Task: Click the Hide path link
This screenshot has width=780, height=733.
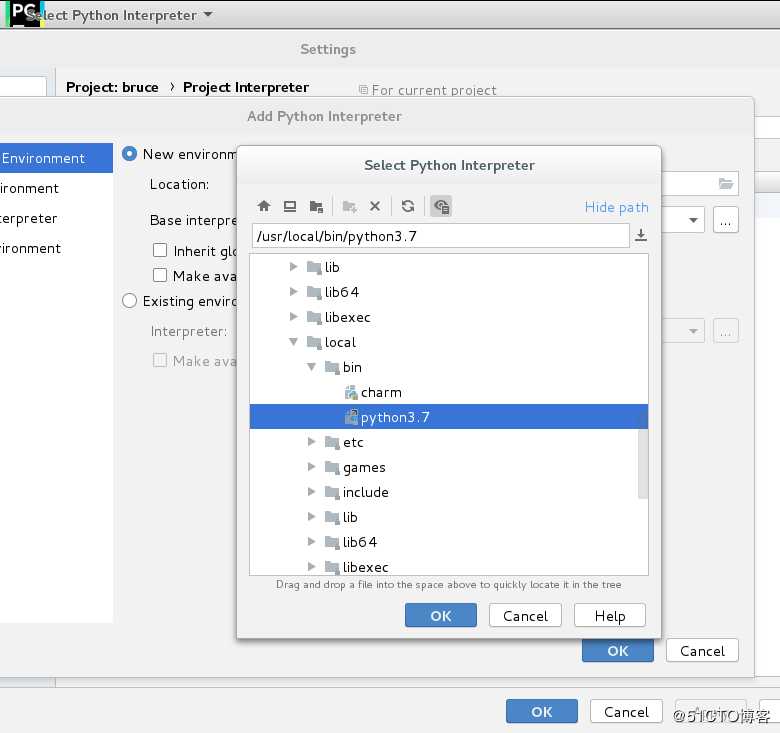Action: coord(616,207)
